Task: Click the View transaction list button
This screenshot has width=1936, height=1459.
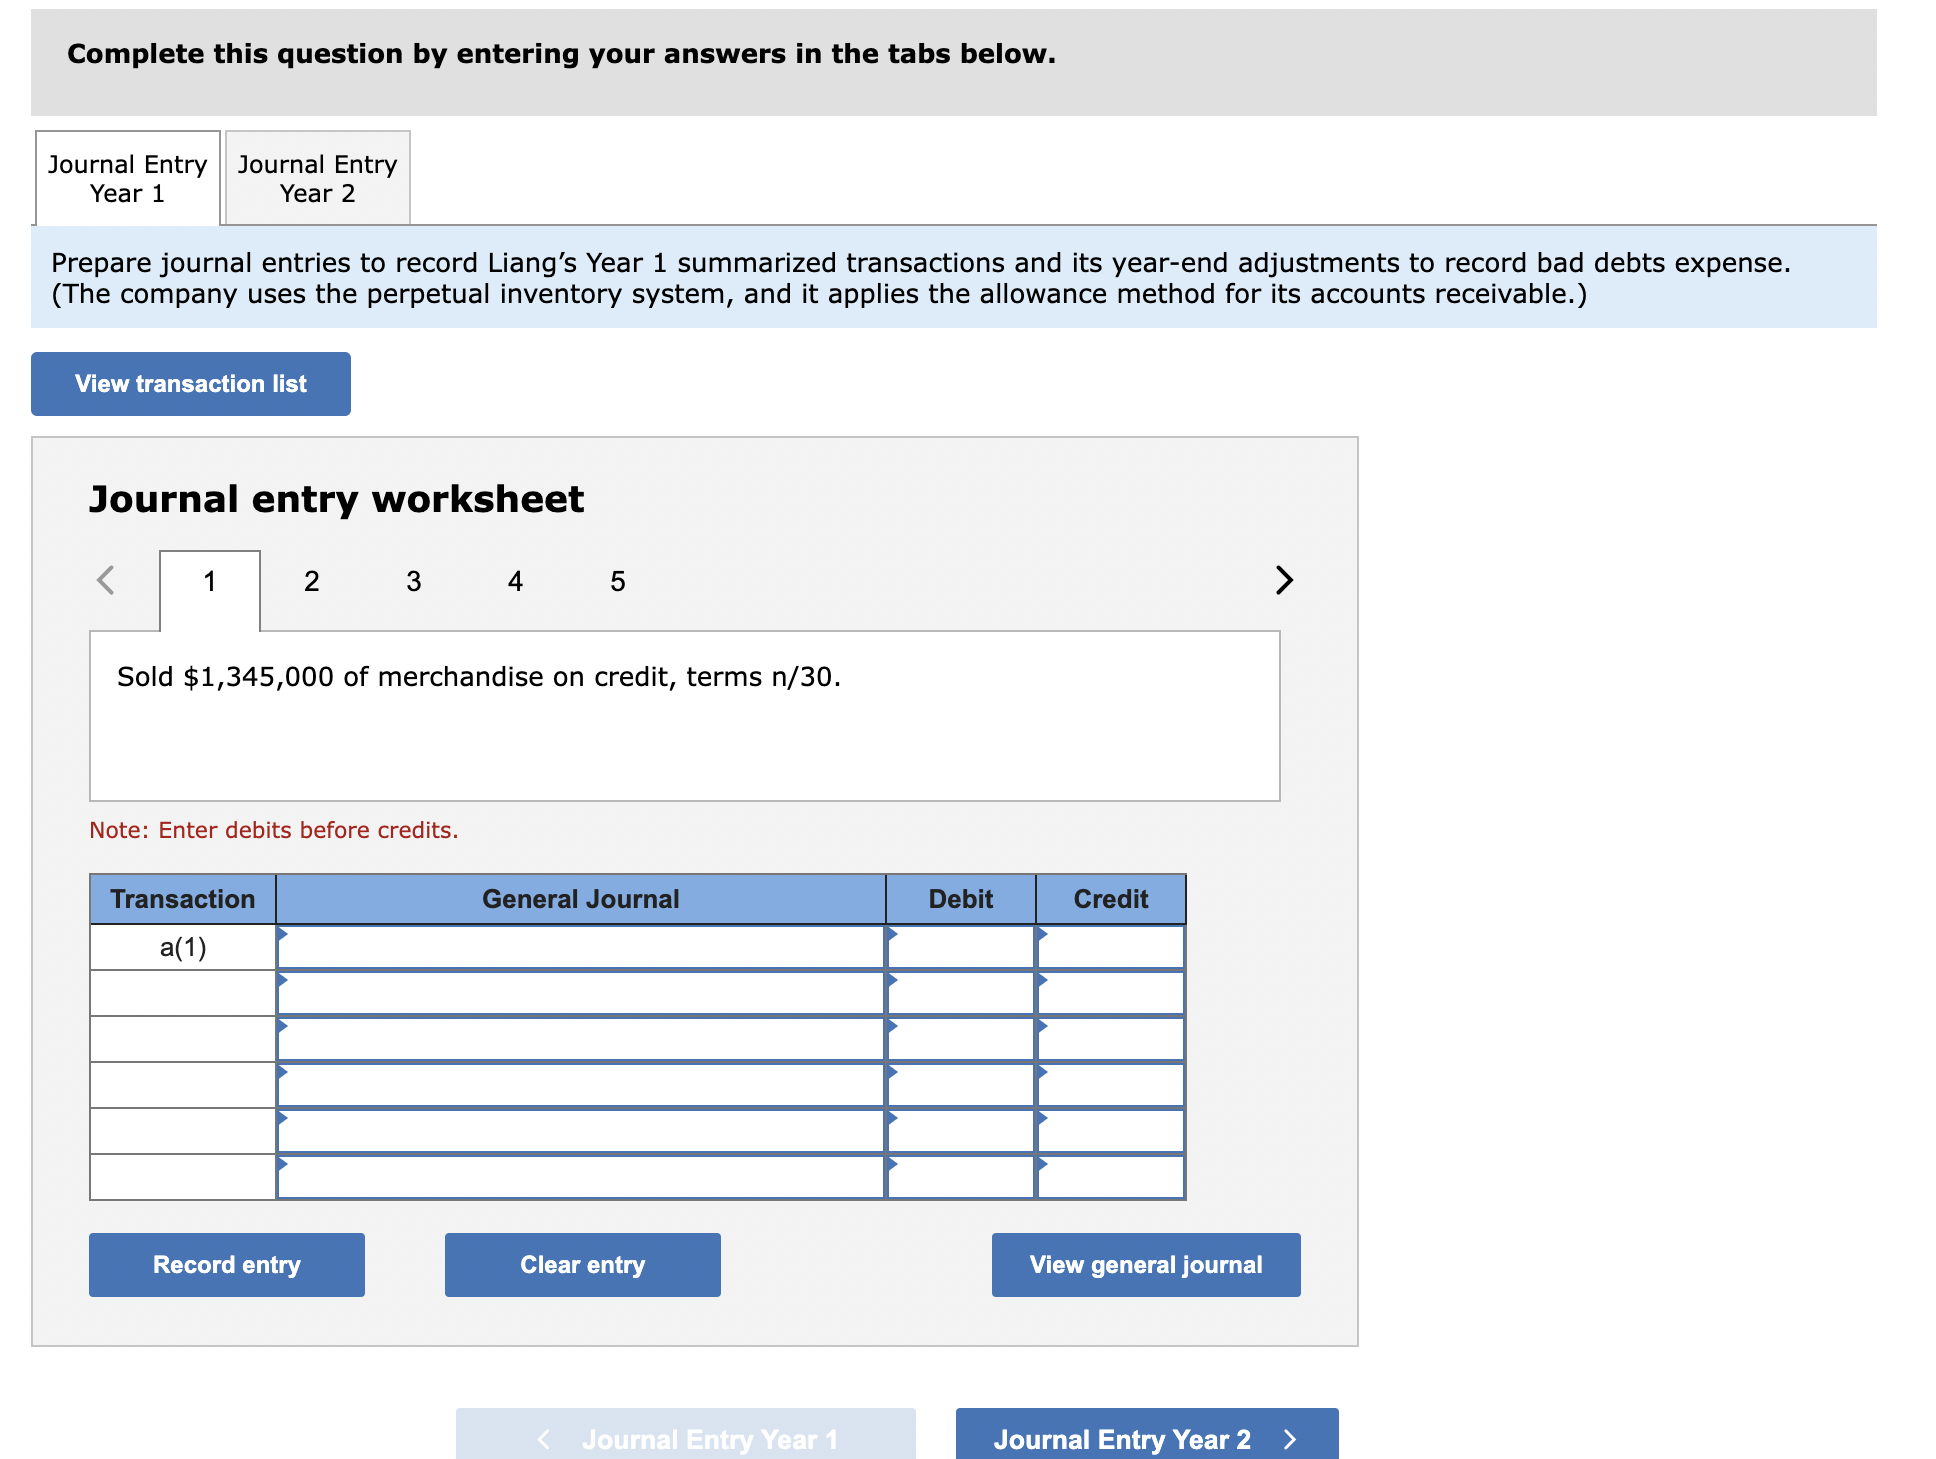Action: [x=190, y=383]
